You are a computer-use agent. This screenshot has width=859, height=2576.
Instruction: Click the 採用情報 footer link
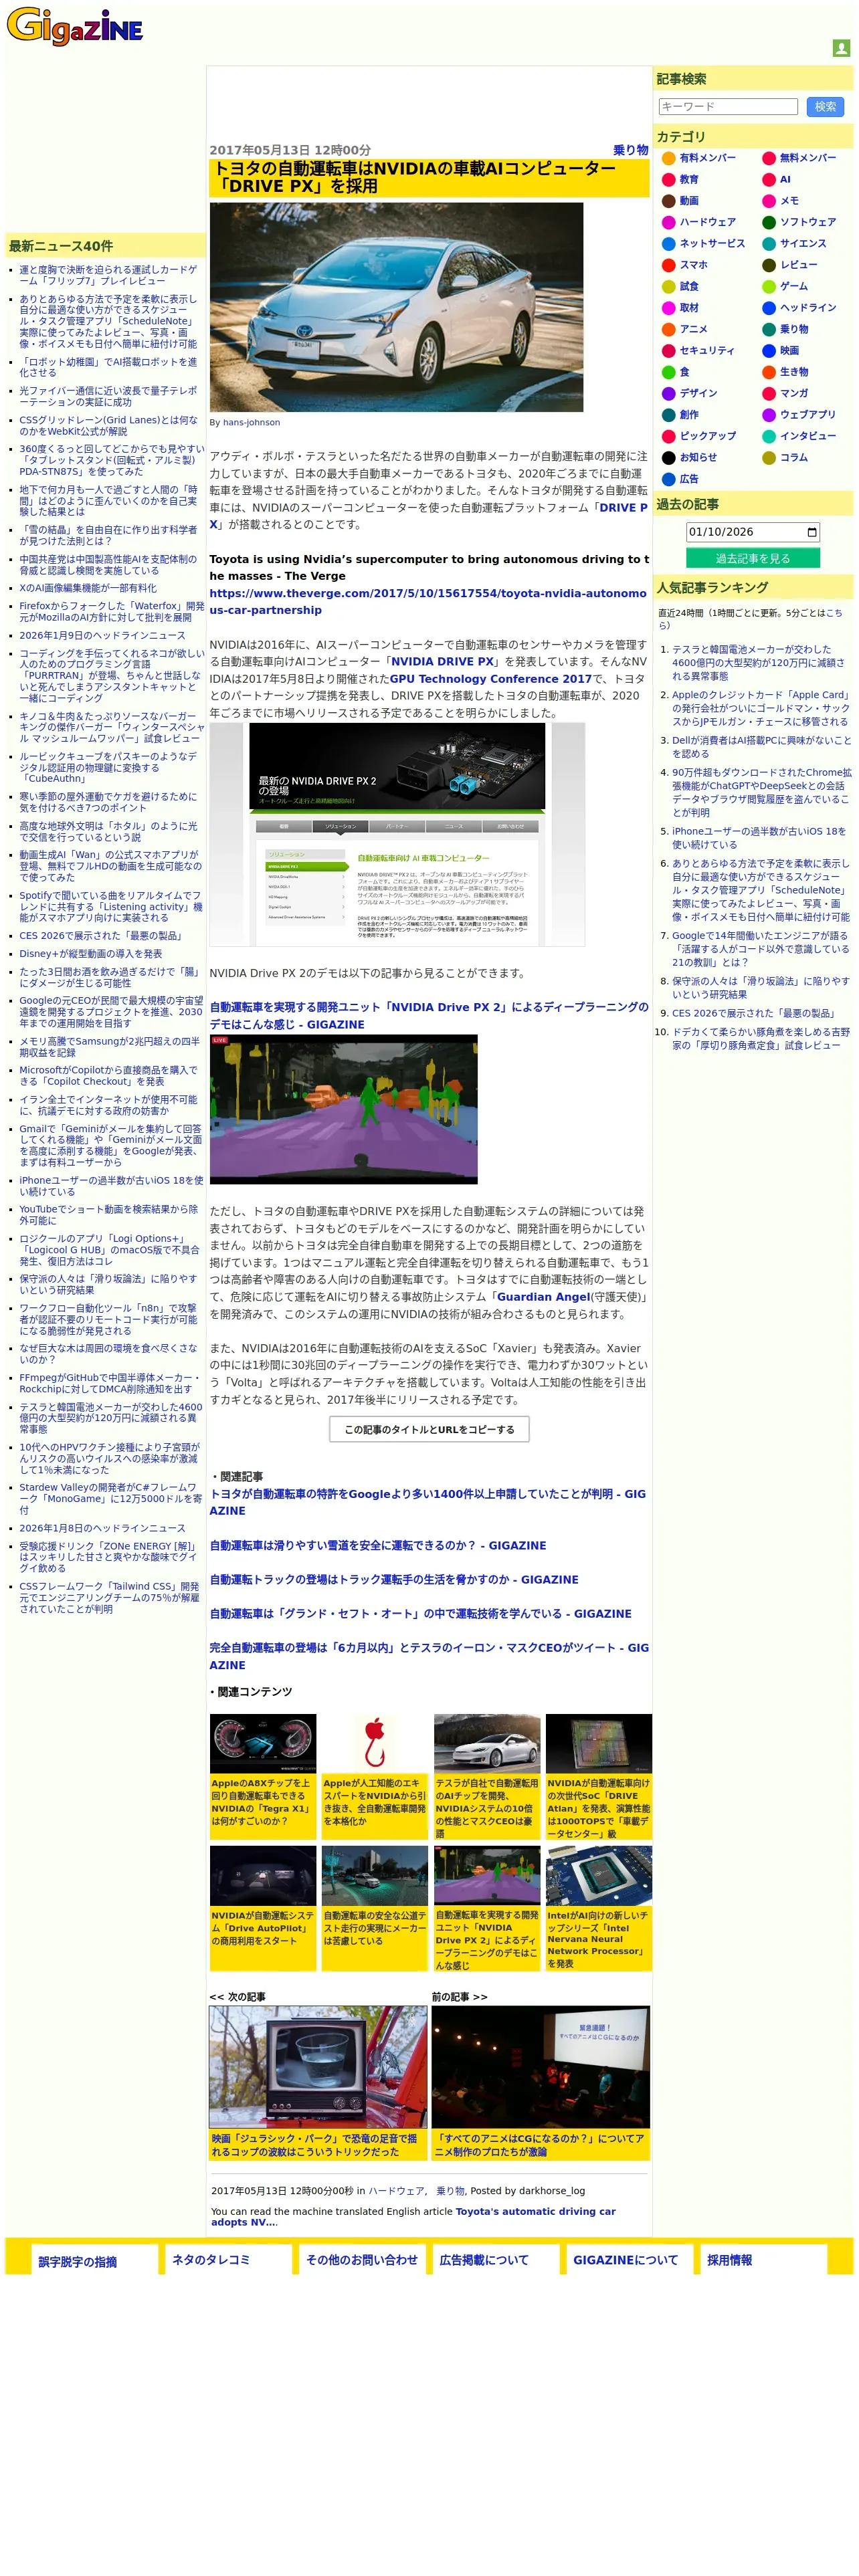[x=729, y=2260]
